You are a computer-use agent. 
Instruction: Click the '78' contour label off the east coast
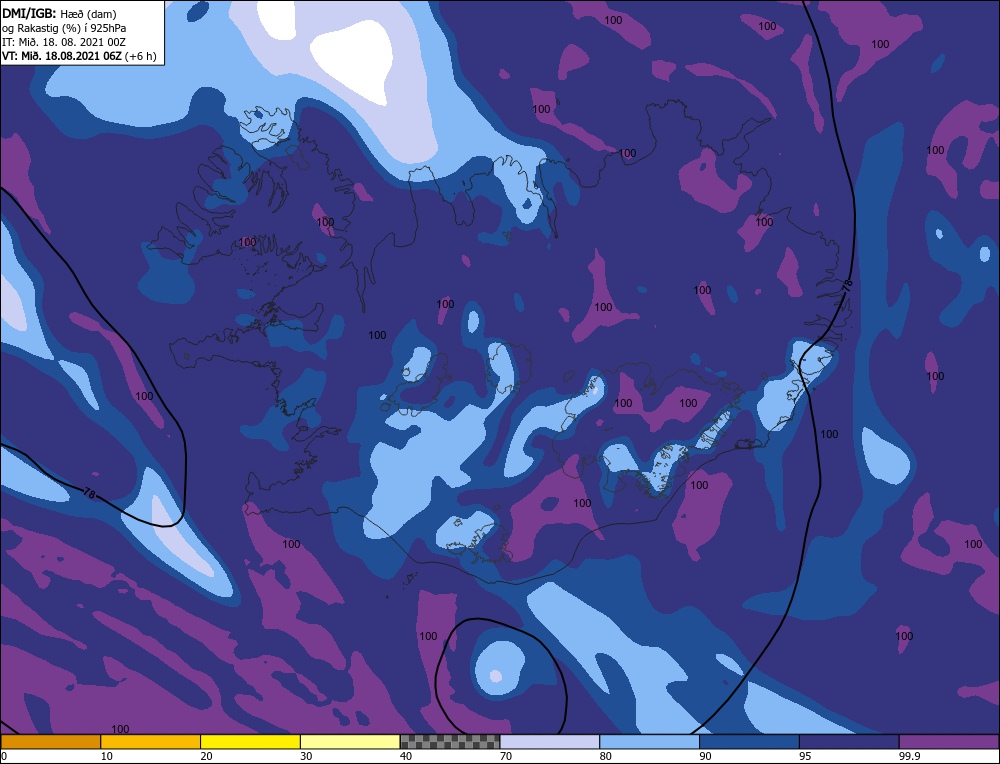[x=847, y=286]
